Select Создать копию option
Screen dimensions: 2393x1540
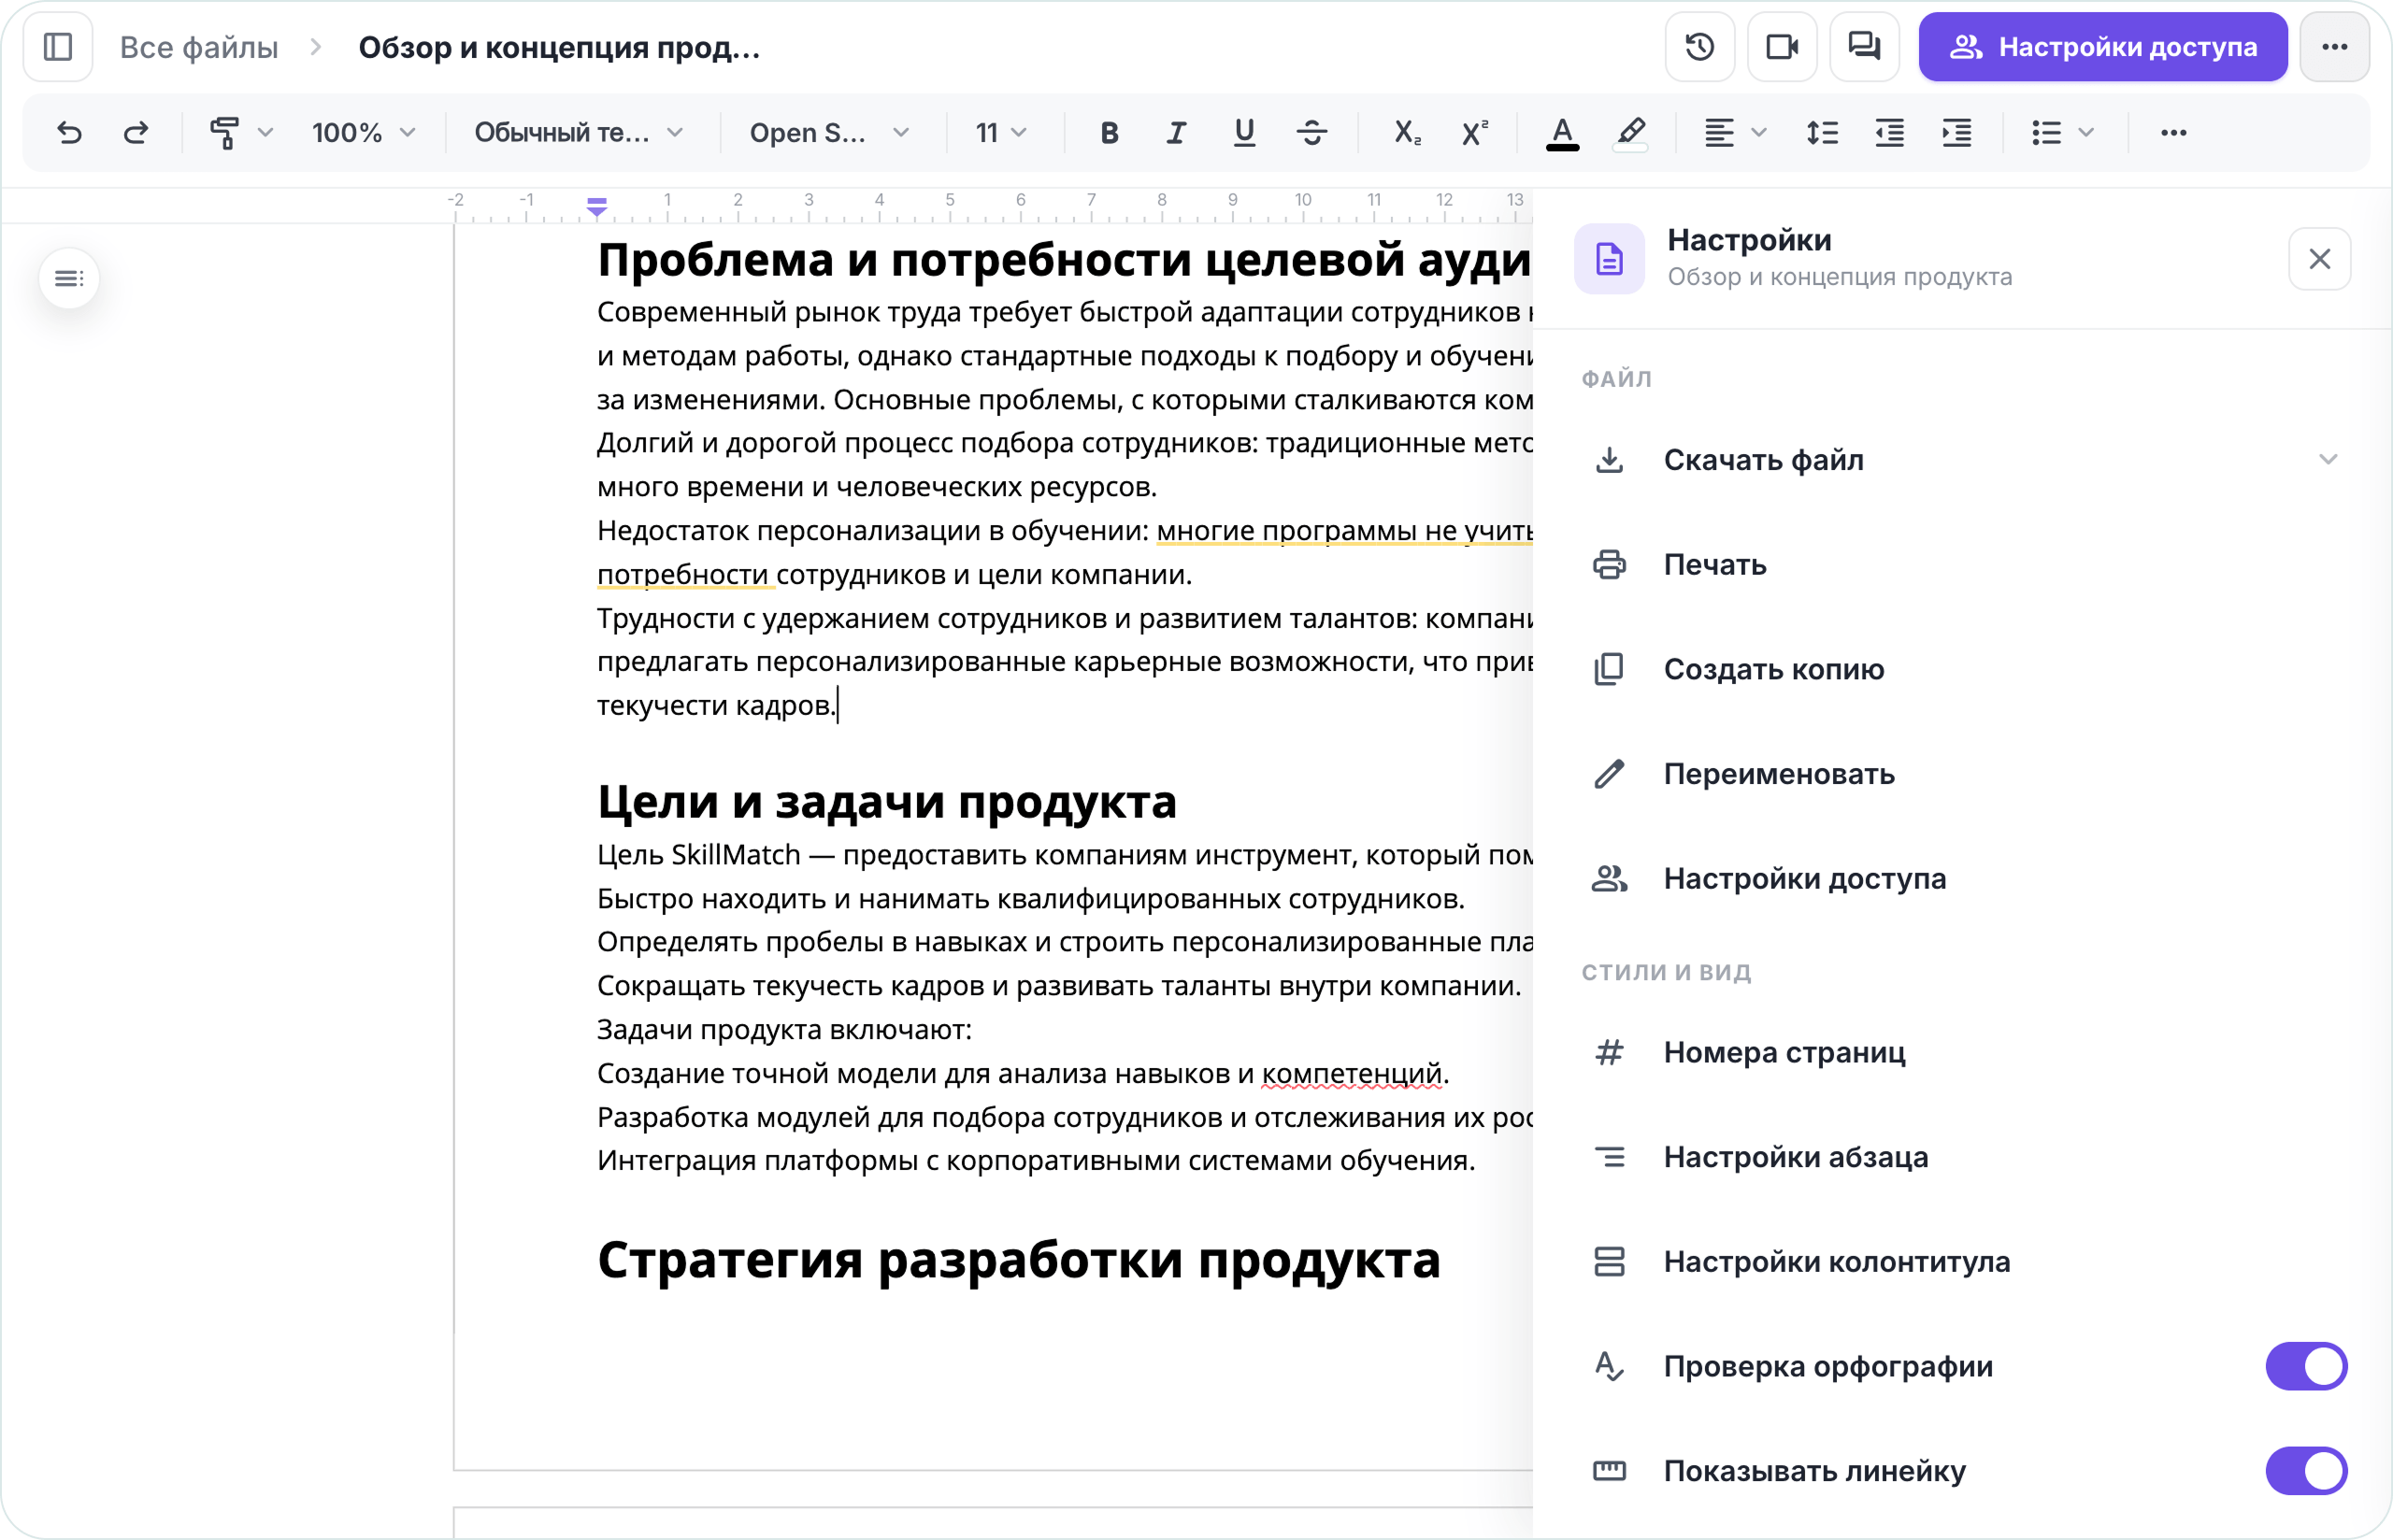pyautogui.click(x=1962, y=669)
